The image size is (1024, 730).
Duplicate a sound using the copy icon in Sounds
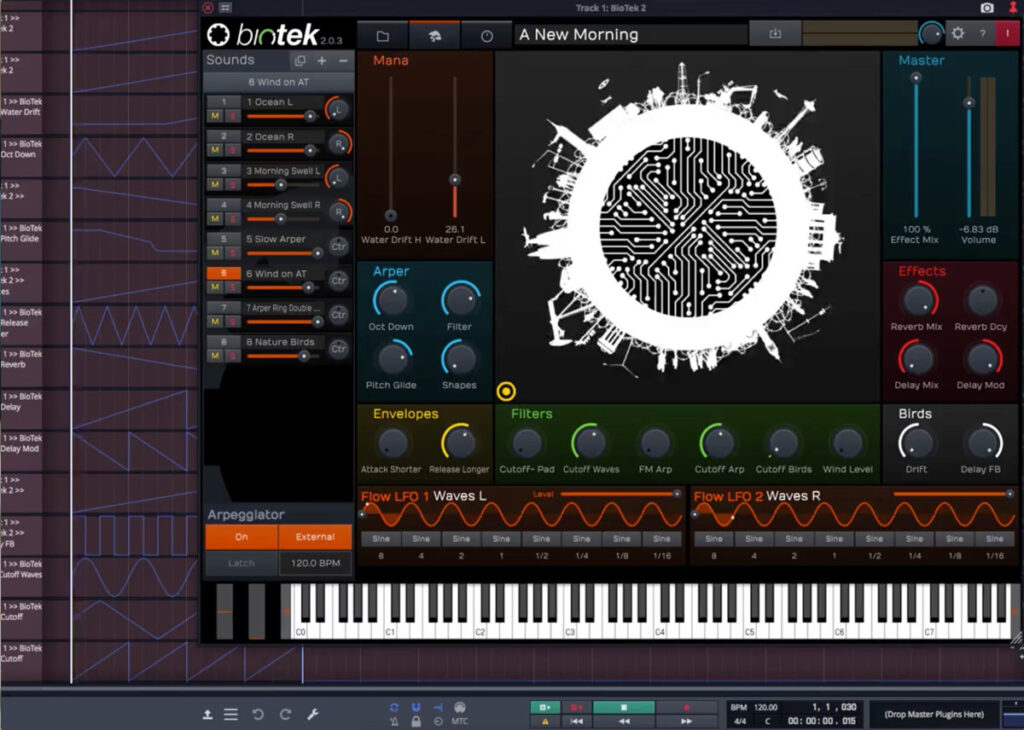(302, 60)
